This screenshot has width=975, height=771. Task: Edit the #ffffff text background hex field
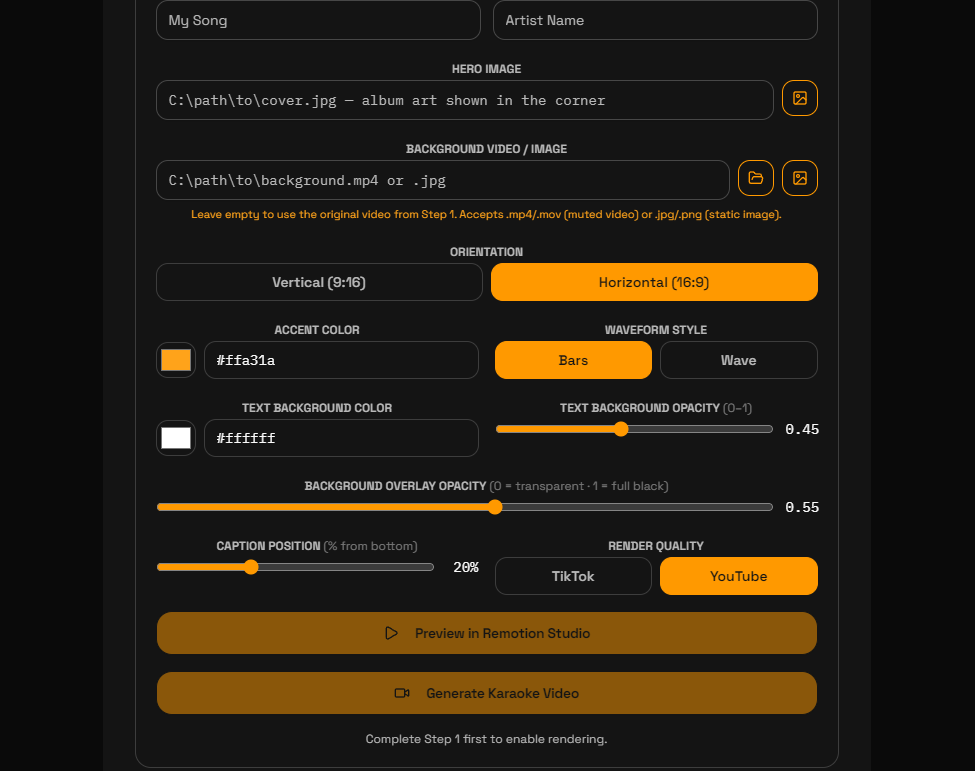click(x=341, y=438)
